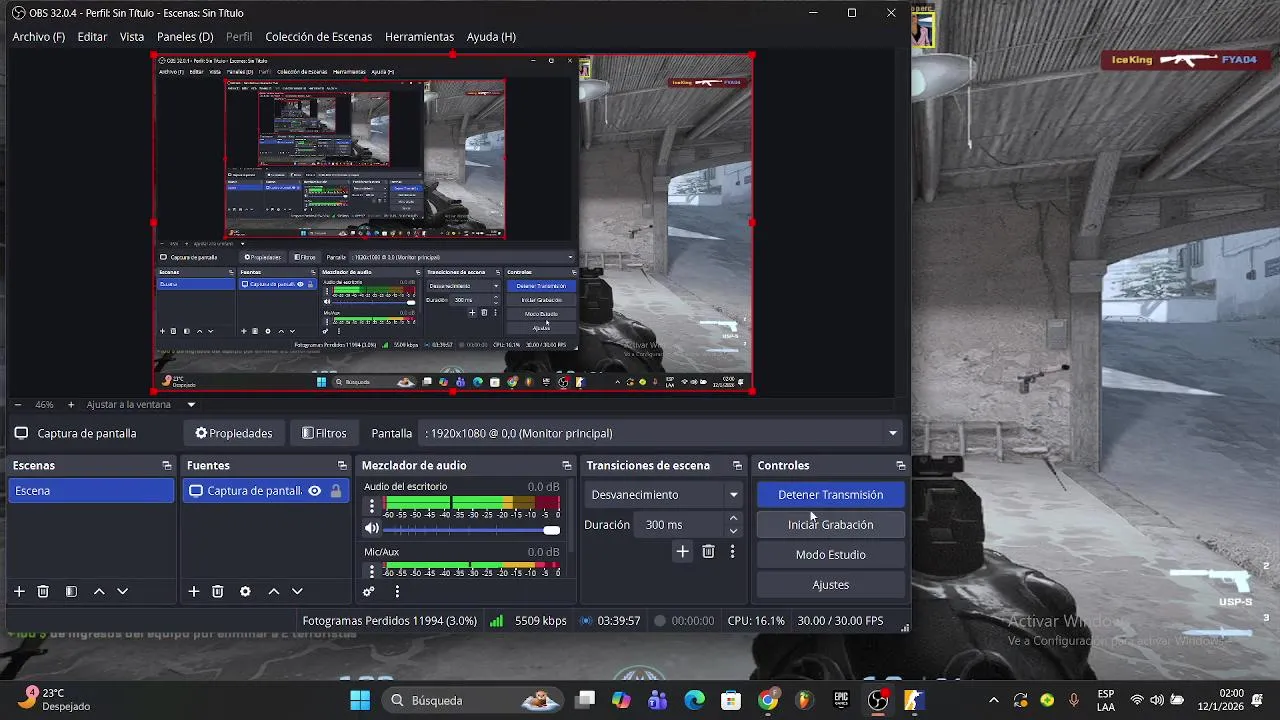Image resolution: width=1280 pixels, height=720 pixels.
Task: Open Archivo (F) menu
Action: (38, 37)
